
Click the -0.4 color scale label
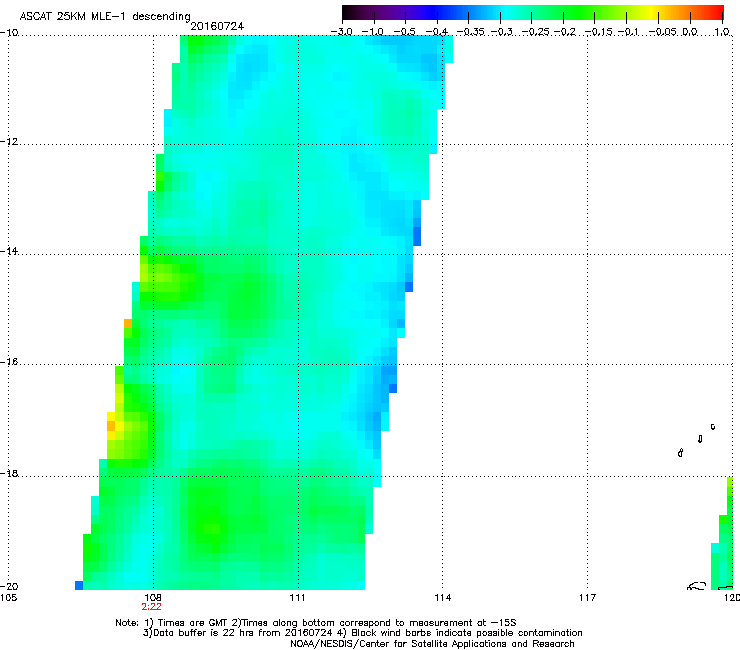pyautogui.click(x=436, y=32)
